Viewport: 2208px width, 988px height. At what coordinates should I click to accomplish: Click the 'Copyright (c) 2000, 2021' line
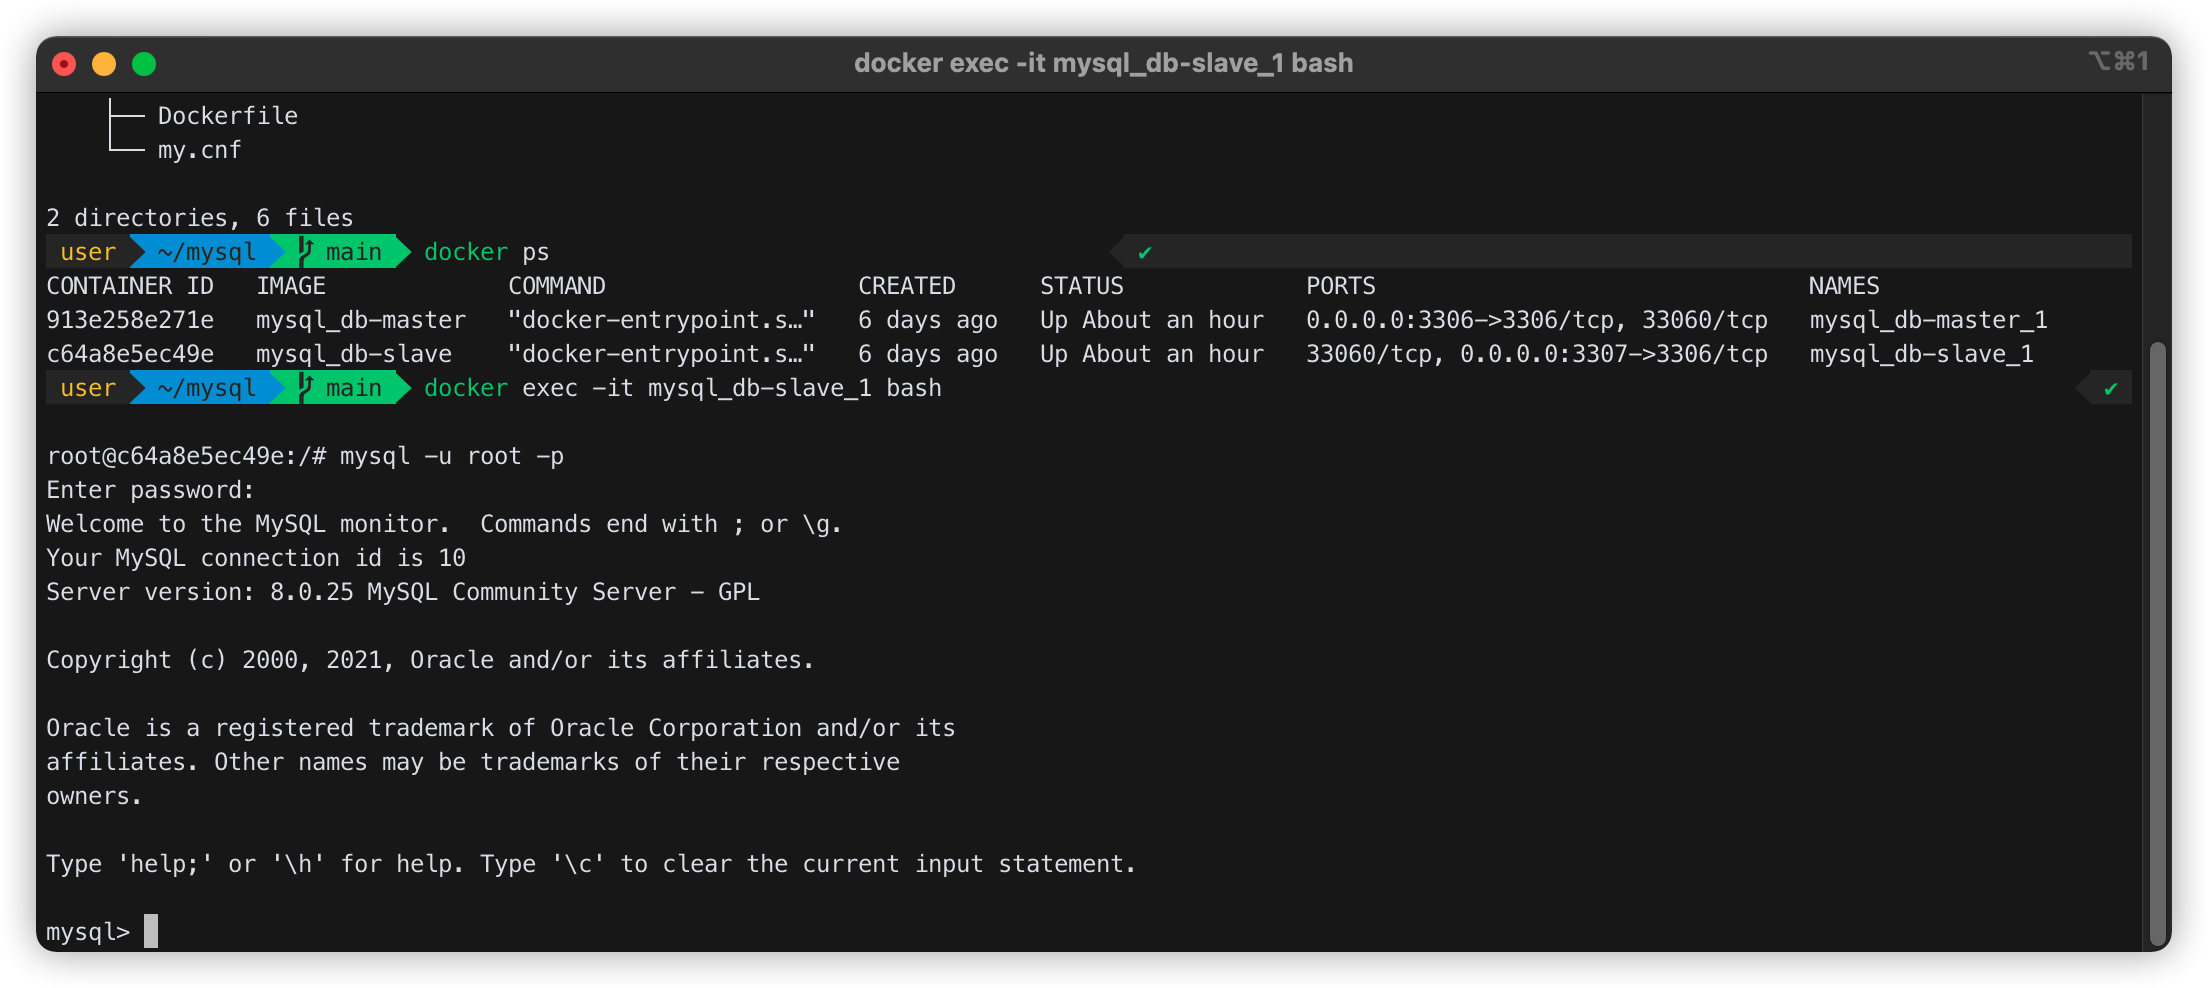(430, 660)
